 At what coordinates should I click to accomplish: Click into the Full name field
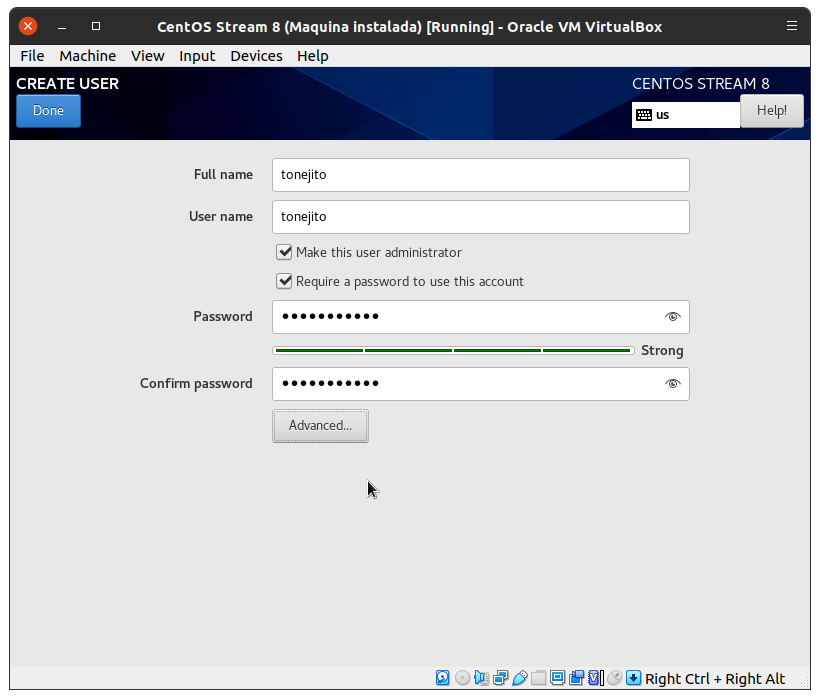[x=480, y=175]
